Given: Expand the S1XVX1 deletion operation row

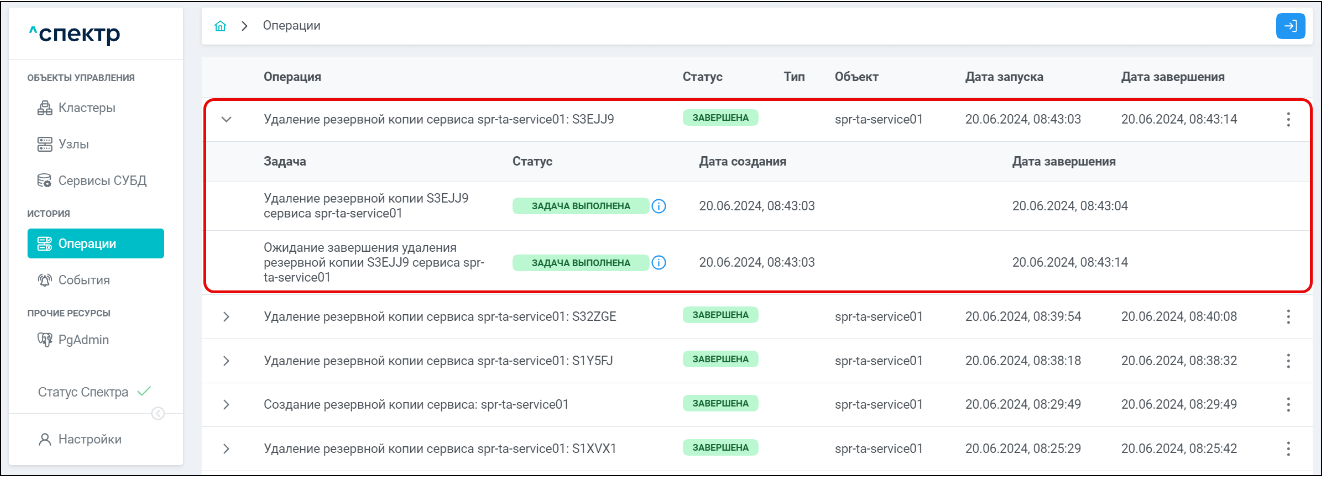Looking at the screenshot, I should click(226, 449).
